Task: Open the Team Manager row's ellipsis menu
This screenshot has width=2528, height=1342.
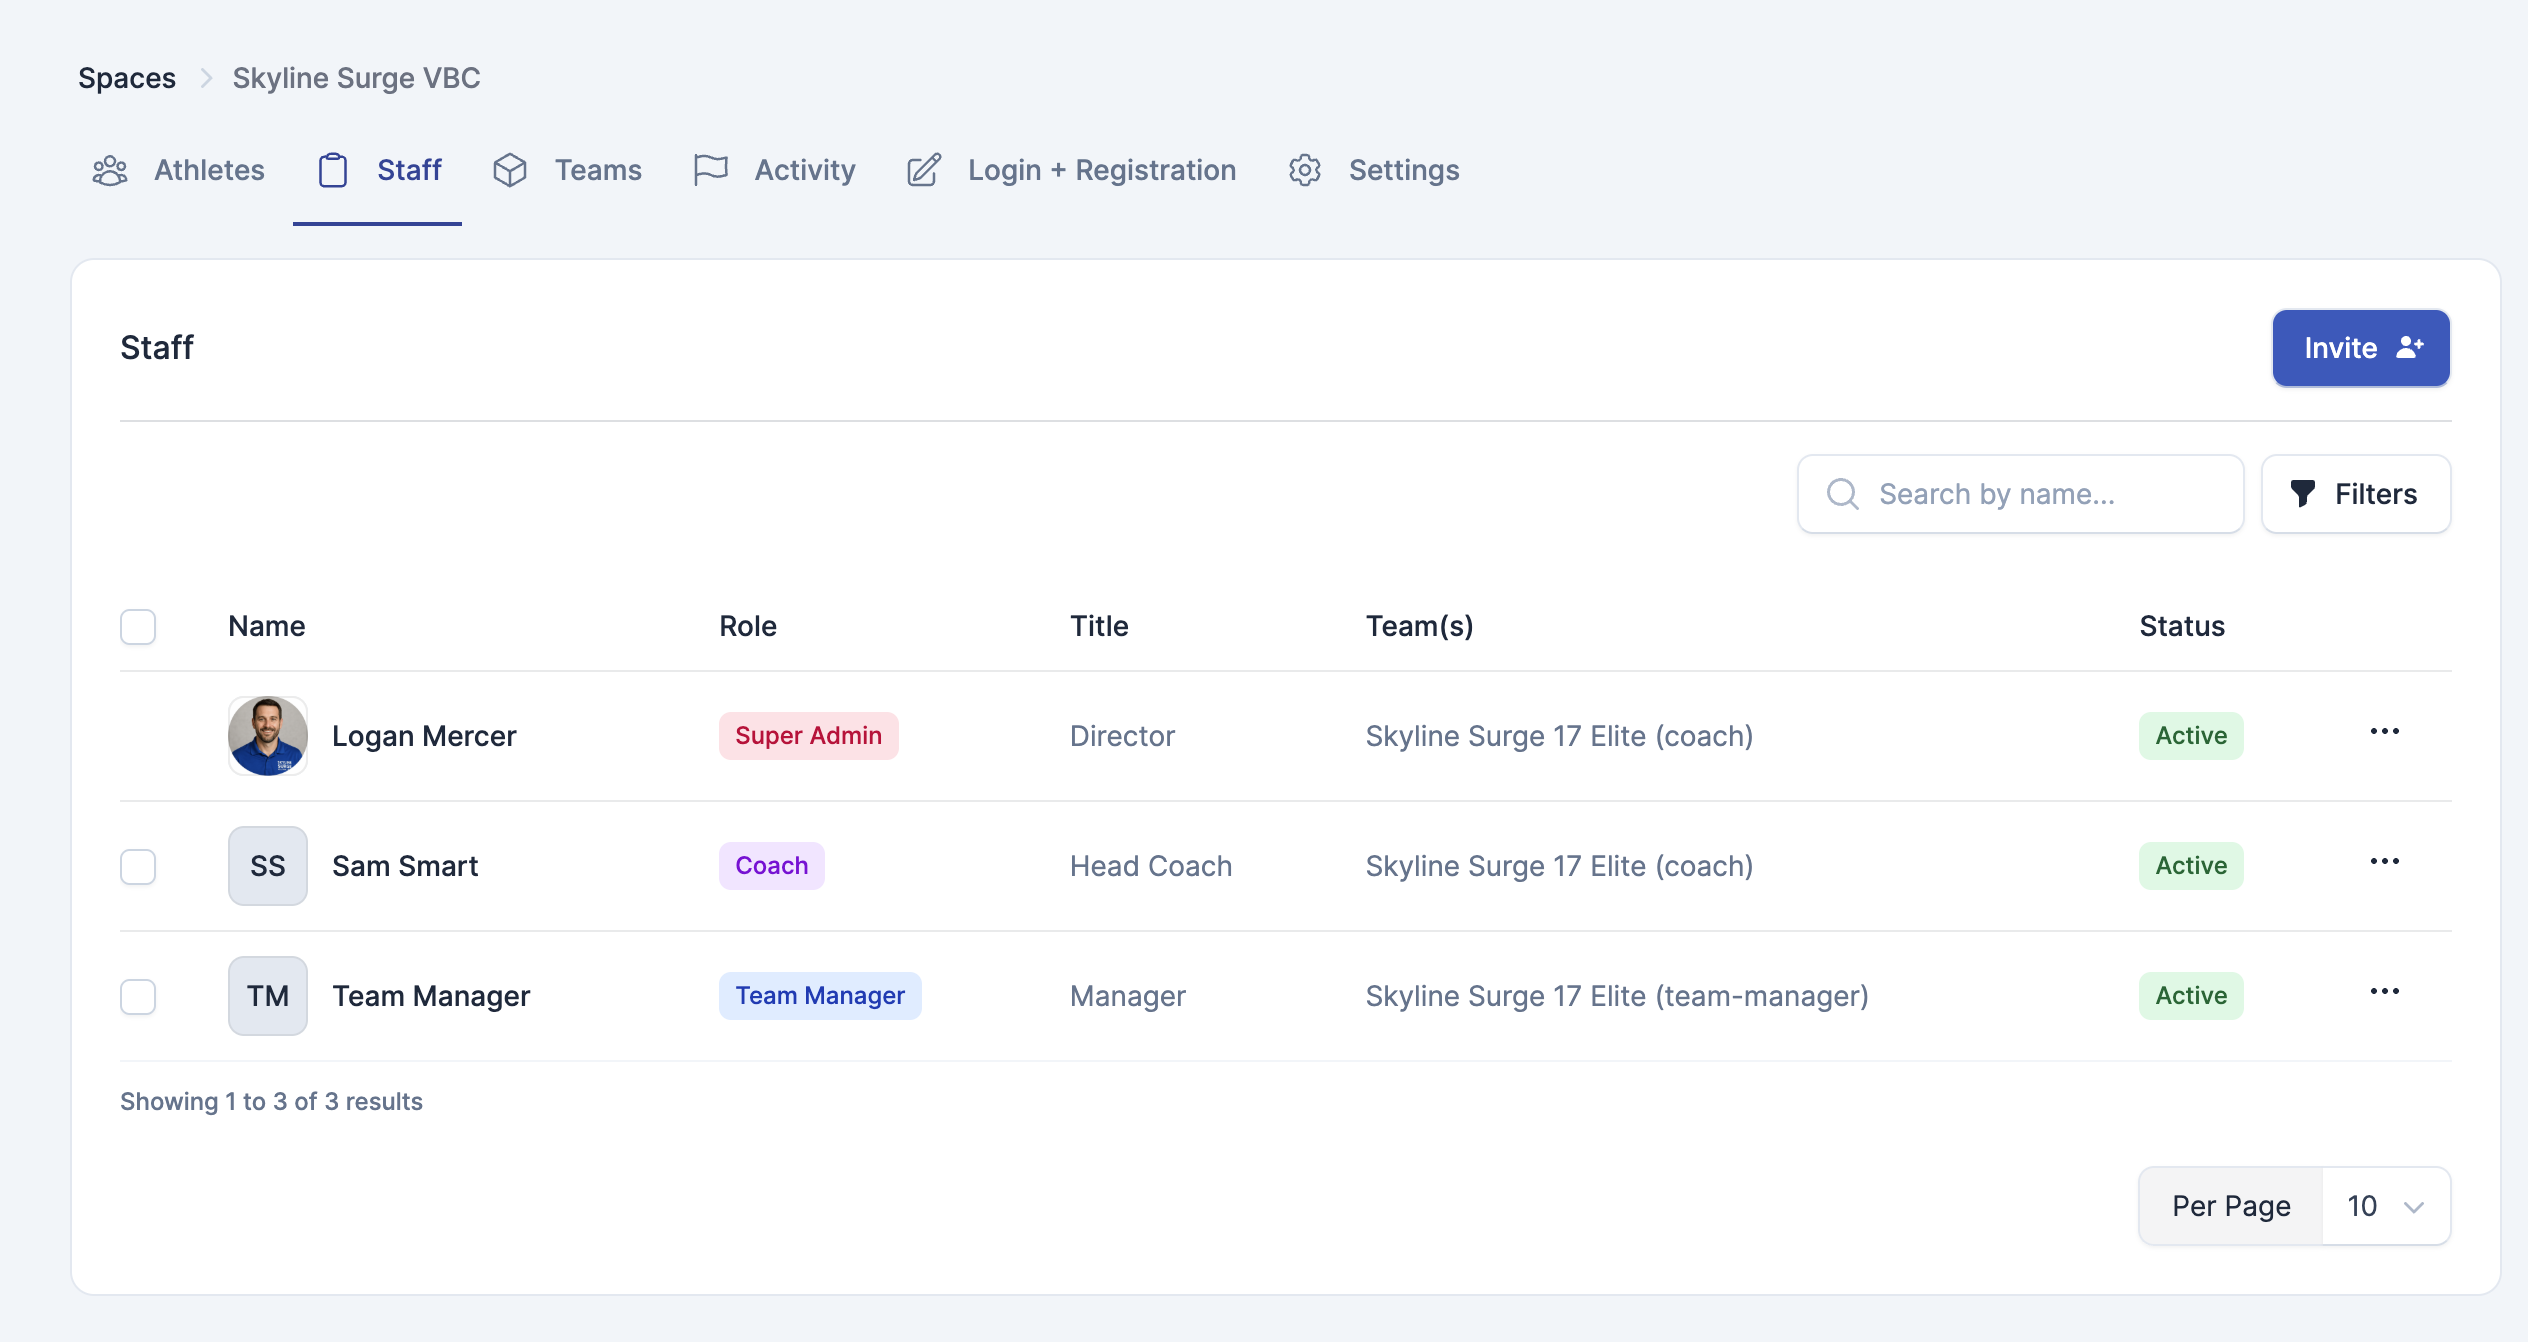Action: point(2384,992)
